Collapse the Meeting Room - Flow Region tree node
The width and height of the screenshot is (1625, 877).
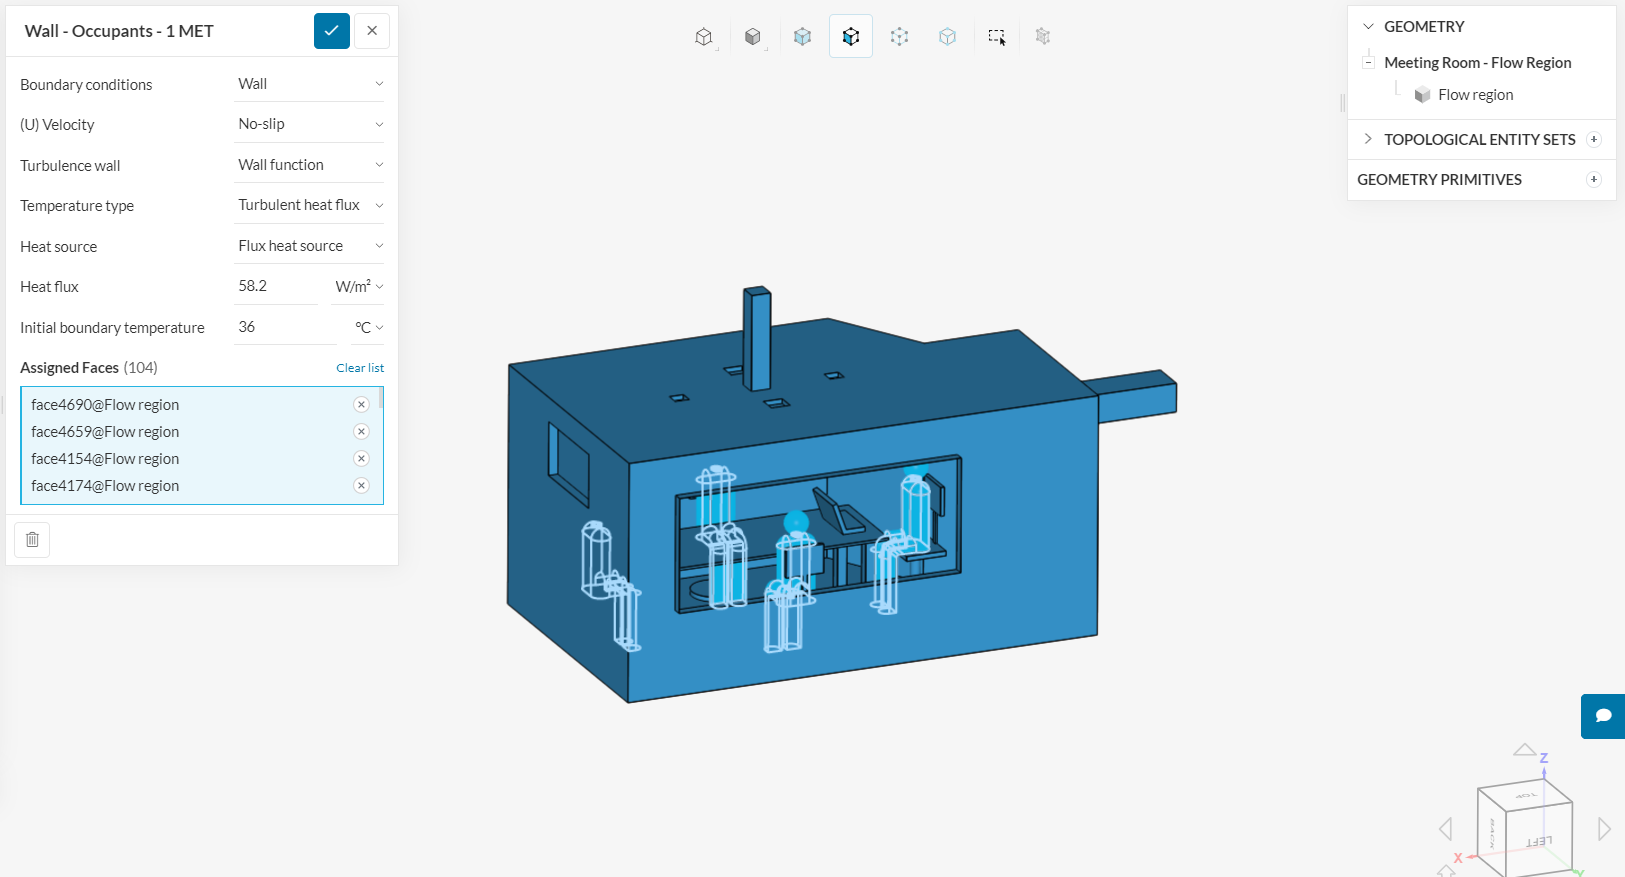pyautogui.click(x=1368, y=62)
